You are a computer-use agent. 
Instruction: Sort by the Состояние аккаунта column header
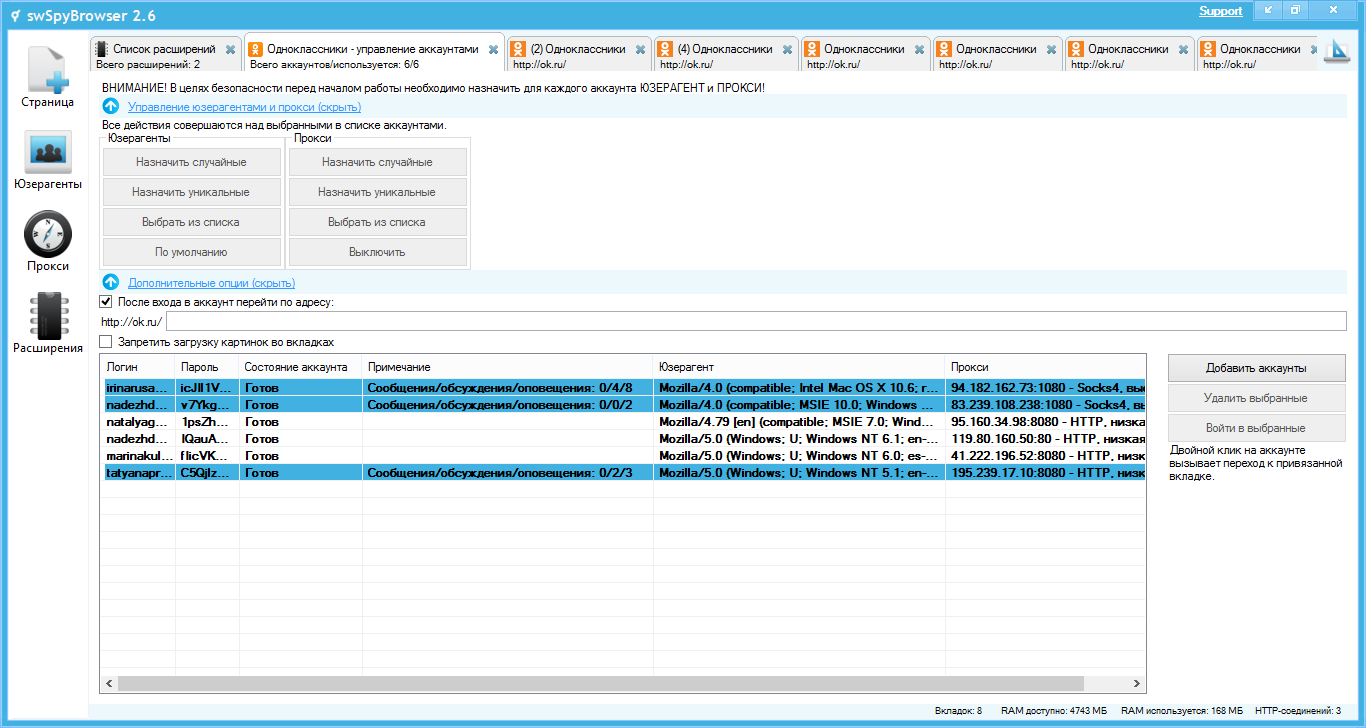296,367
